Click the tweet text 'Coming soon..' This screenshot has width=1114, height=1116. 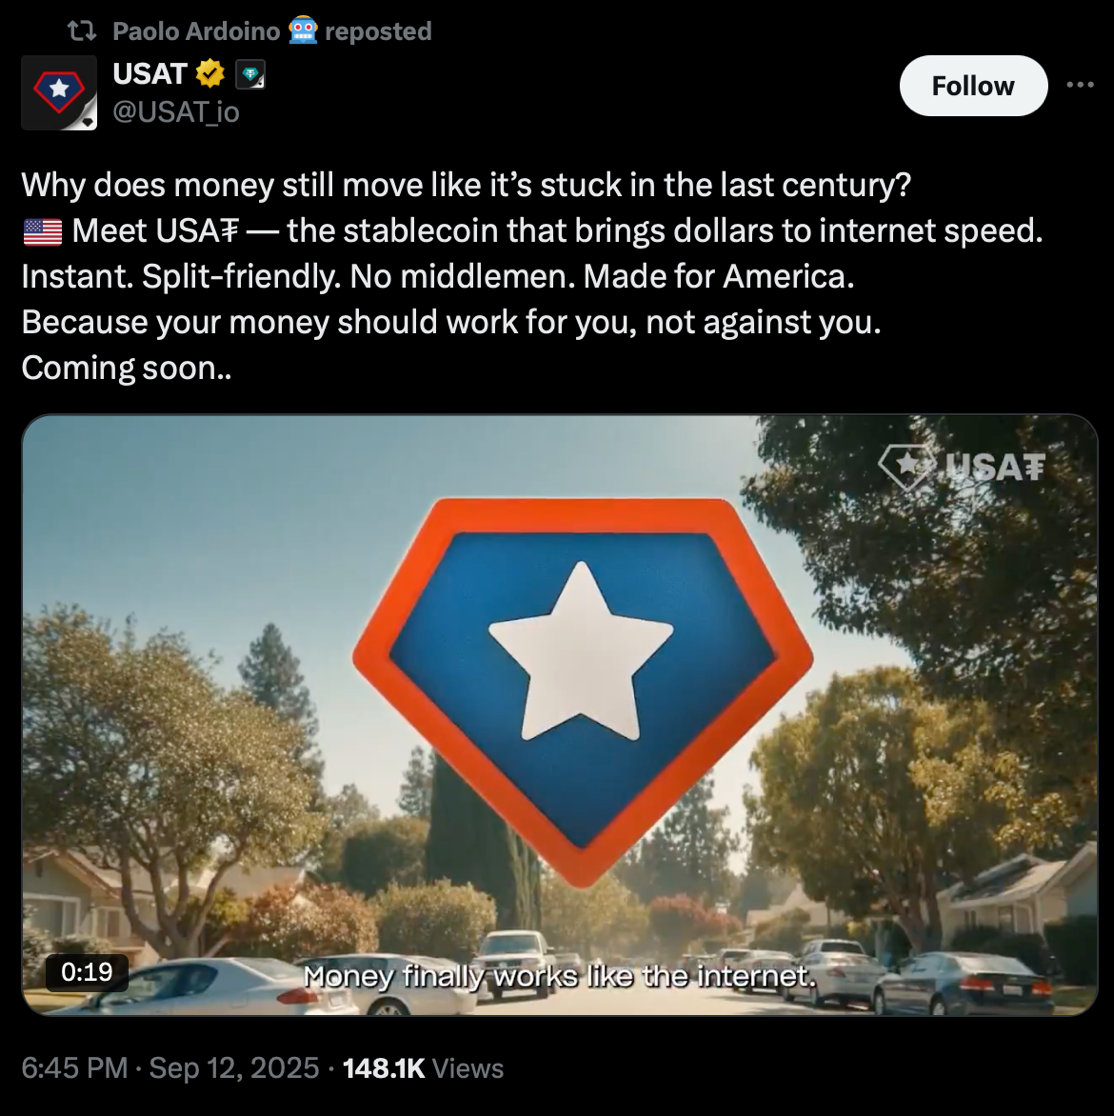click(127, 368)
